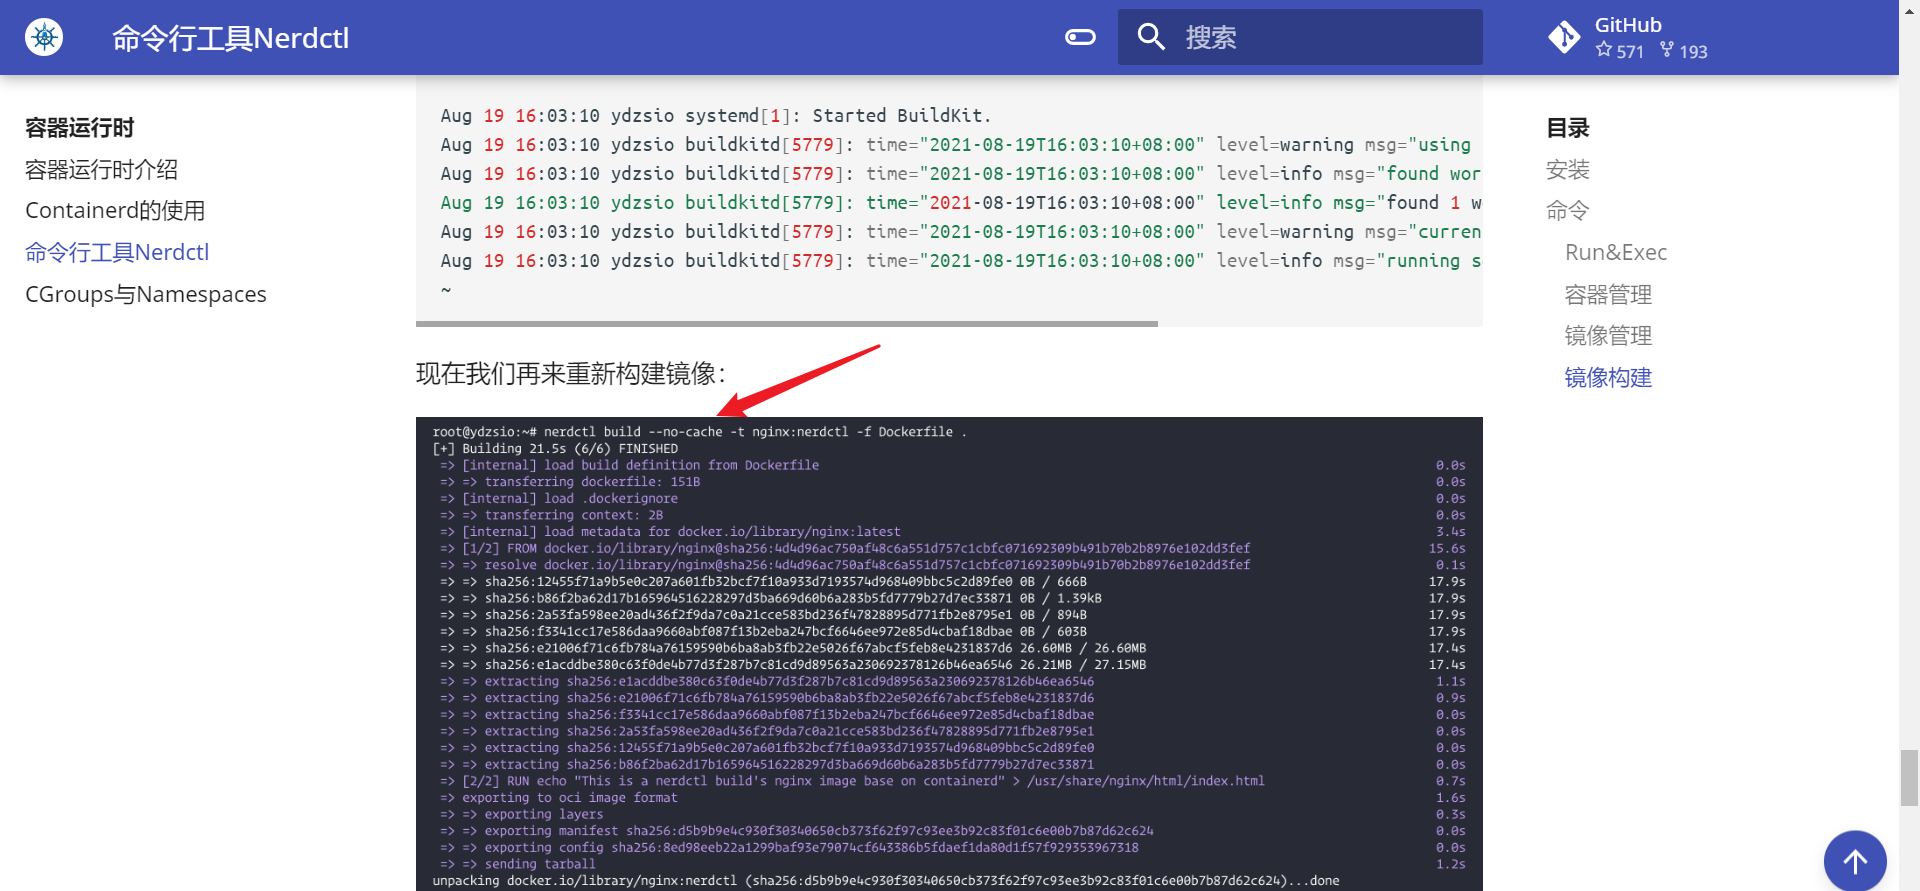
Task: Click the 193 forks count
Action: [1684, 51]
